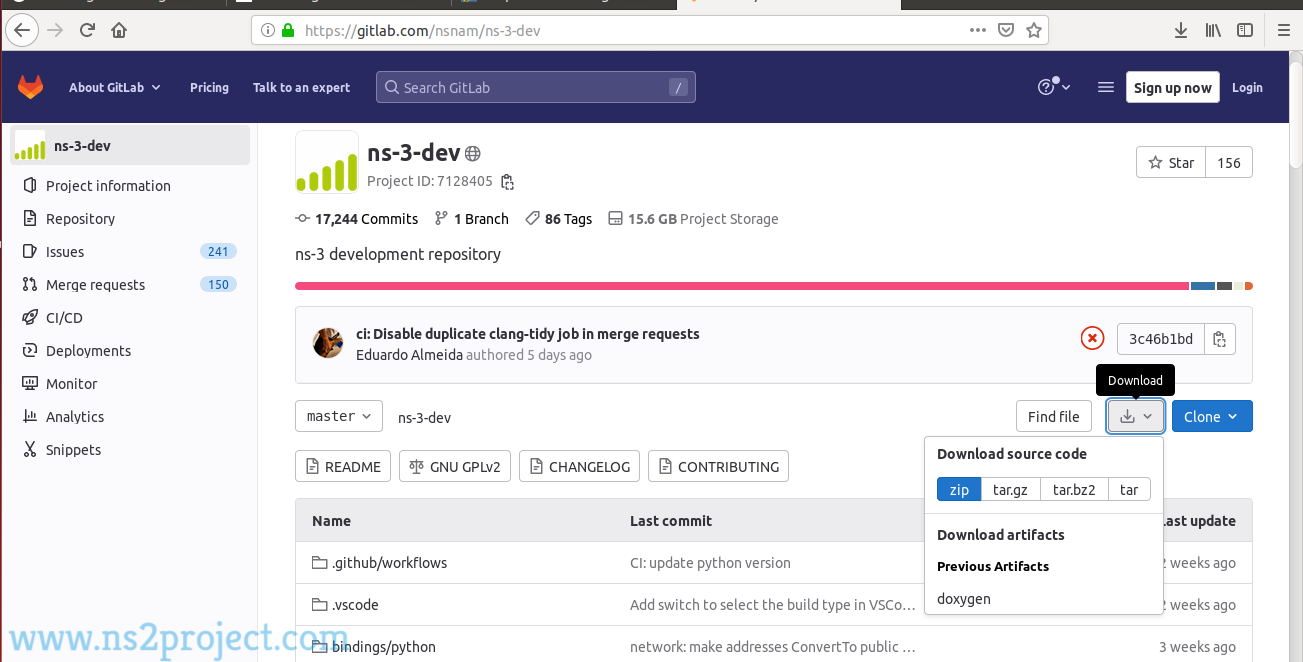Star the ns-3-dev project
The image size is (1303, 662).
[1171, 163]
